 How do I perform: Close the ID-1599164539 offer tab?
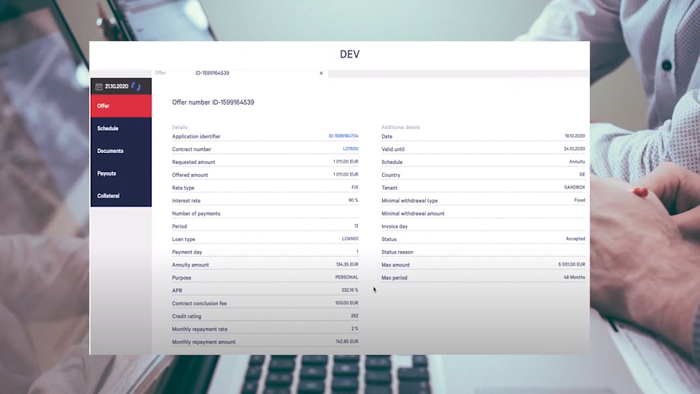pos(321,73)
